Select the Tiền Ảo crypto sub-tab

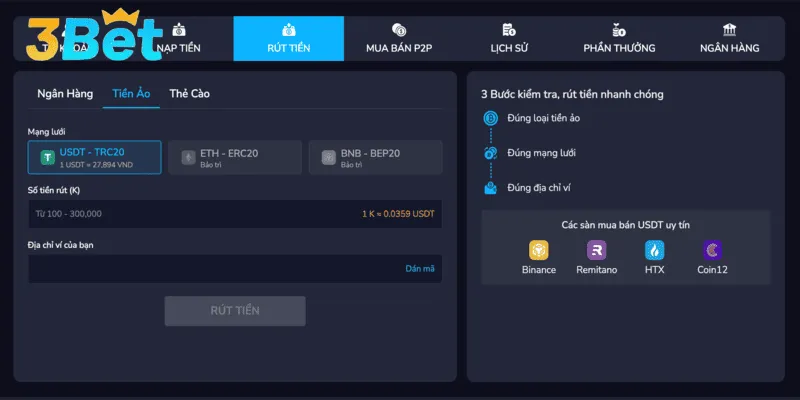pyautogui.click(x=131, y=94)
